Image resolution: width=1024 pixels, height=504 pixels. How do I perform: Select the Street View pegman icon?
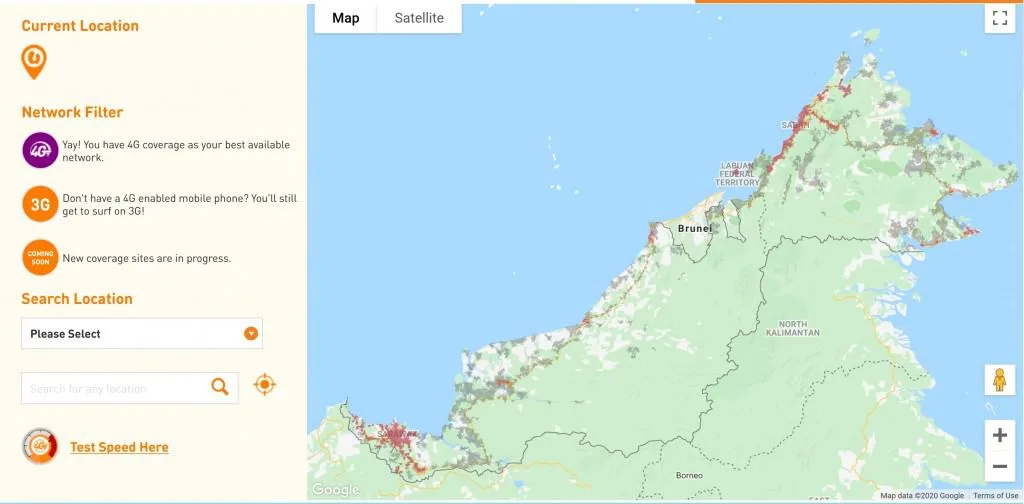999,380
